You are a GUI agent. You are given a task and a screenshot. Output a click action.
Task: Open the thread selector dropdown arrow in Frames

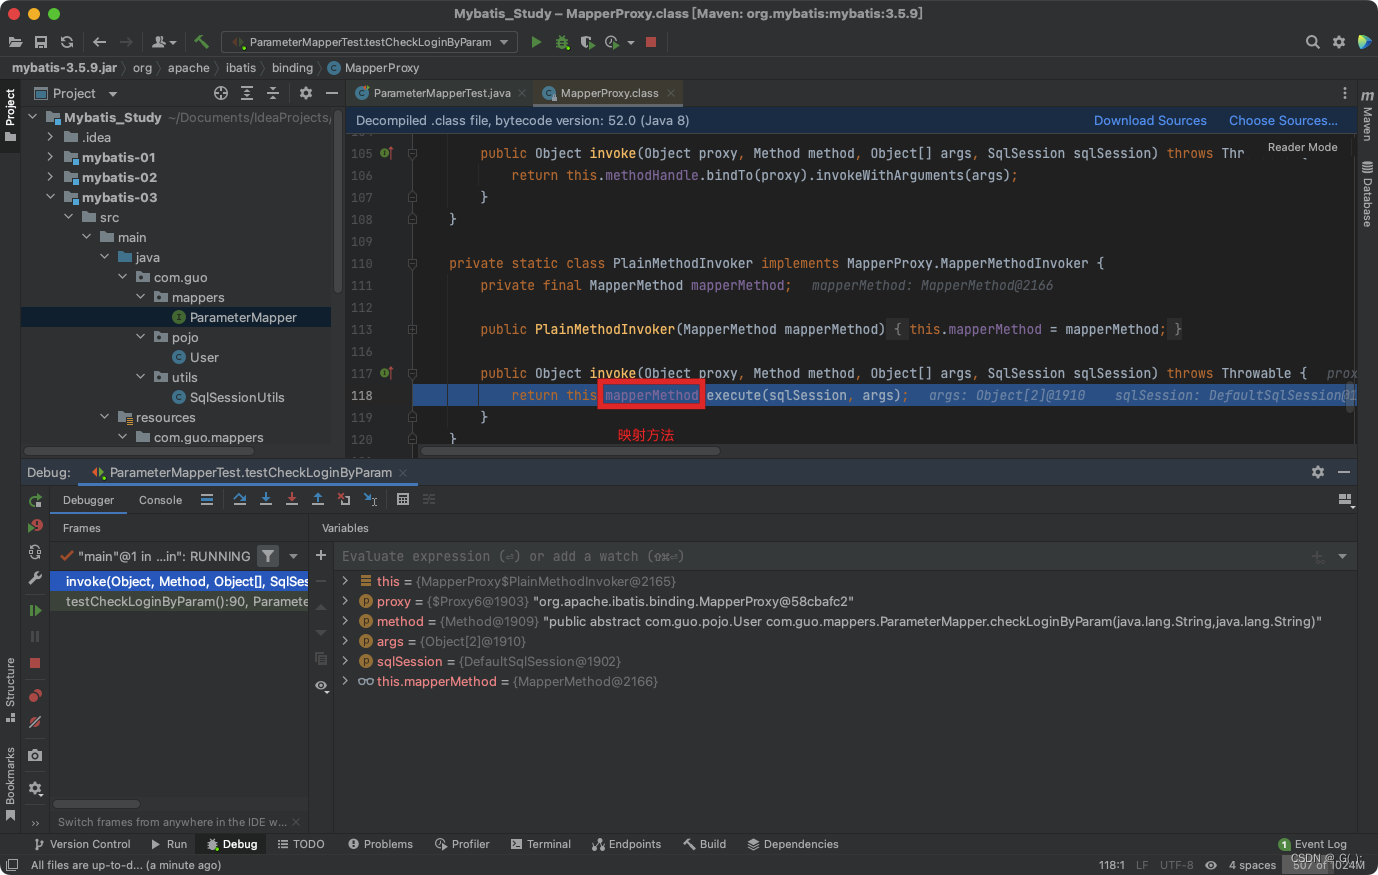point(293,556)
